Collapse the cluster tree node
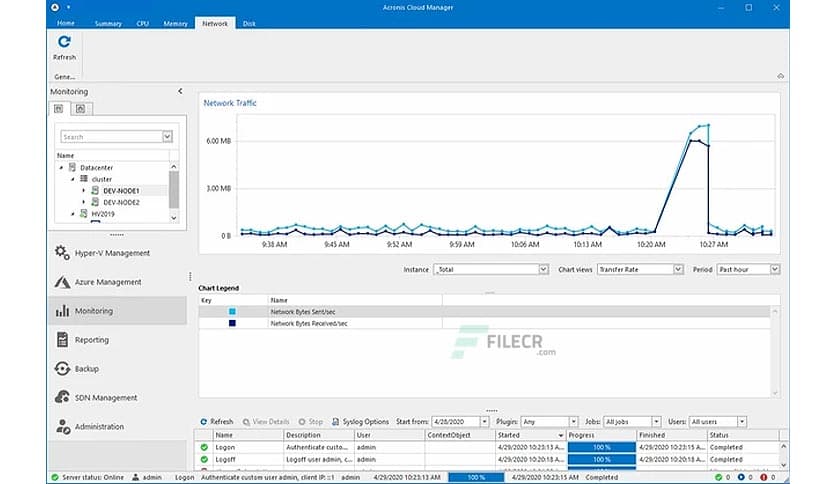This screenshot has height=484, width=836. 73,179
